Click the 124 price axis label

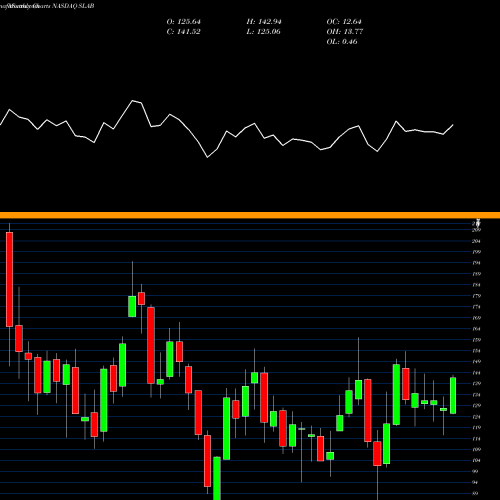(x=476, y=416)
